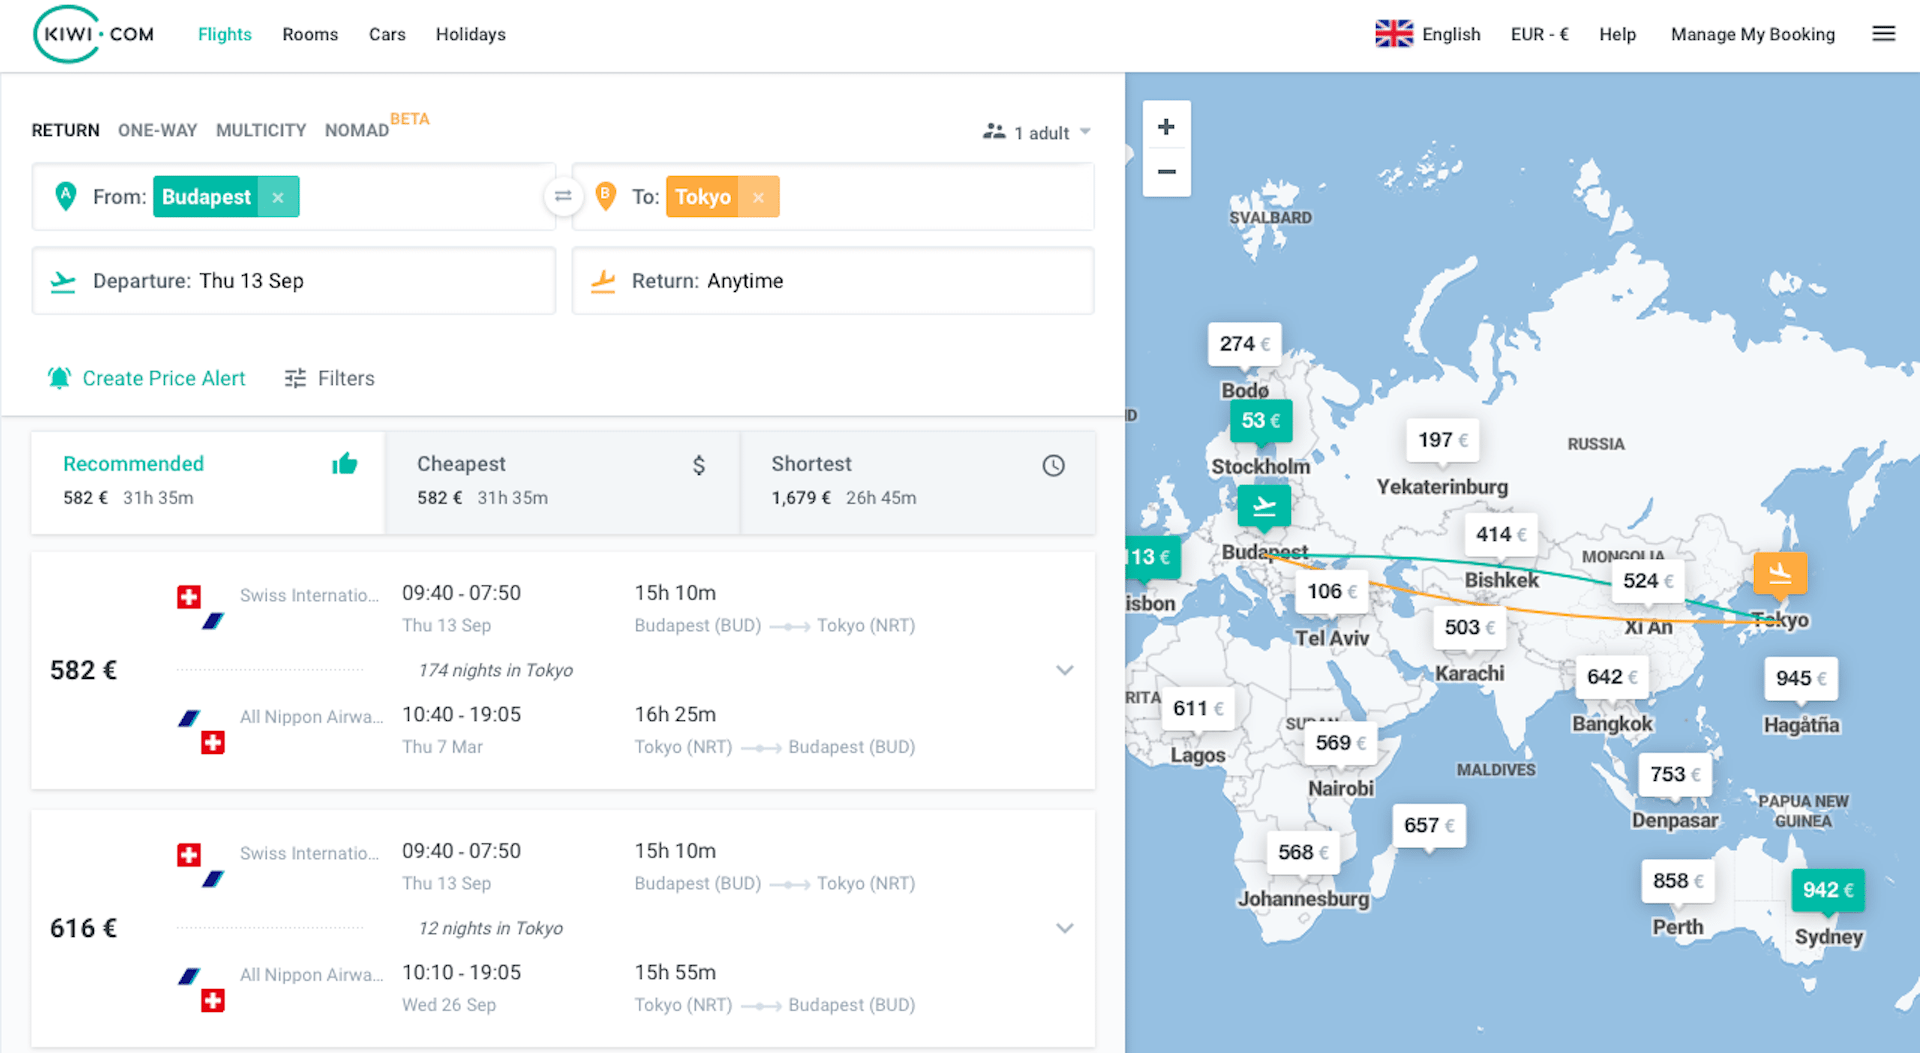Image resolution: width=1920 pixels, height=1053 pixels.
Task: Expand the 582 € flight details
Action: click(x=1064, y=670)
